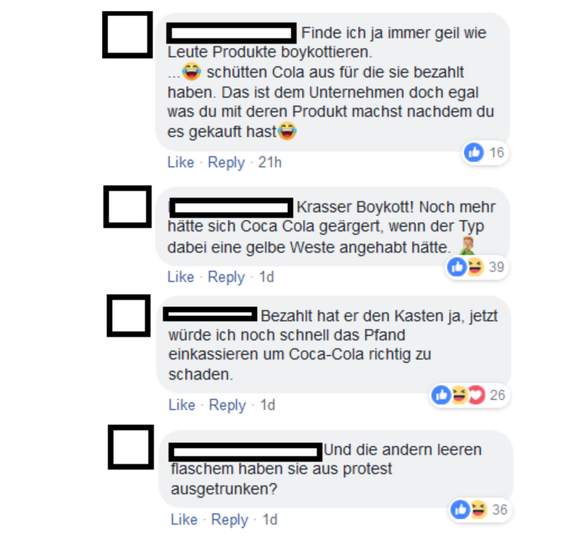Click thumbs-up icon on the 26-reaction comment
582x555 pixels.
point(441,395)
